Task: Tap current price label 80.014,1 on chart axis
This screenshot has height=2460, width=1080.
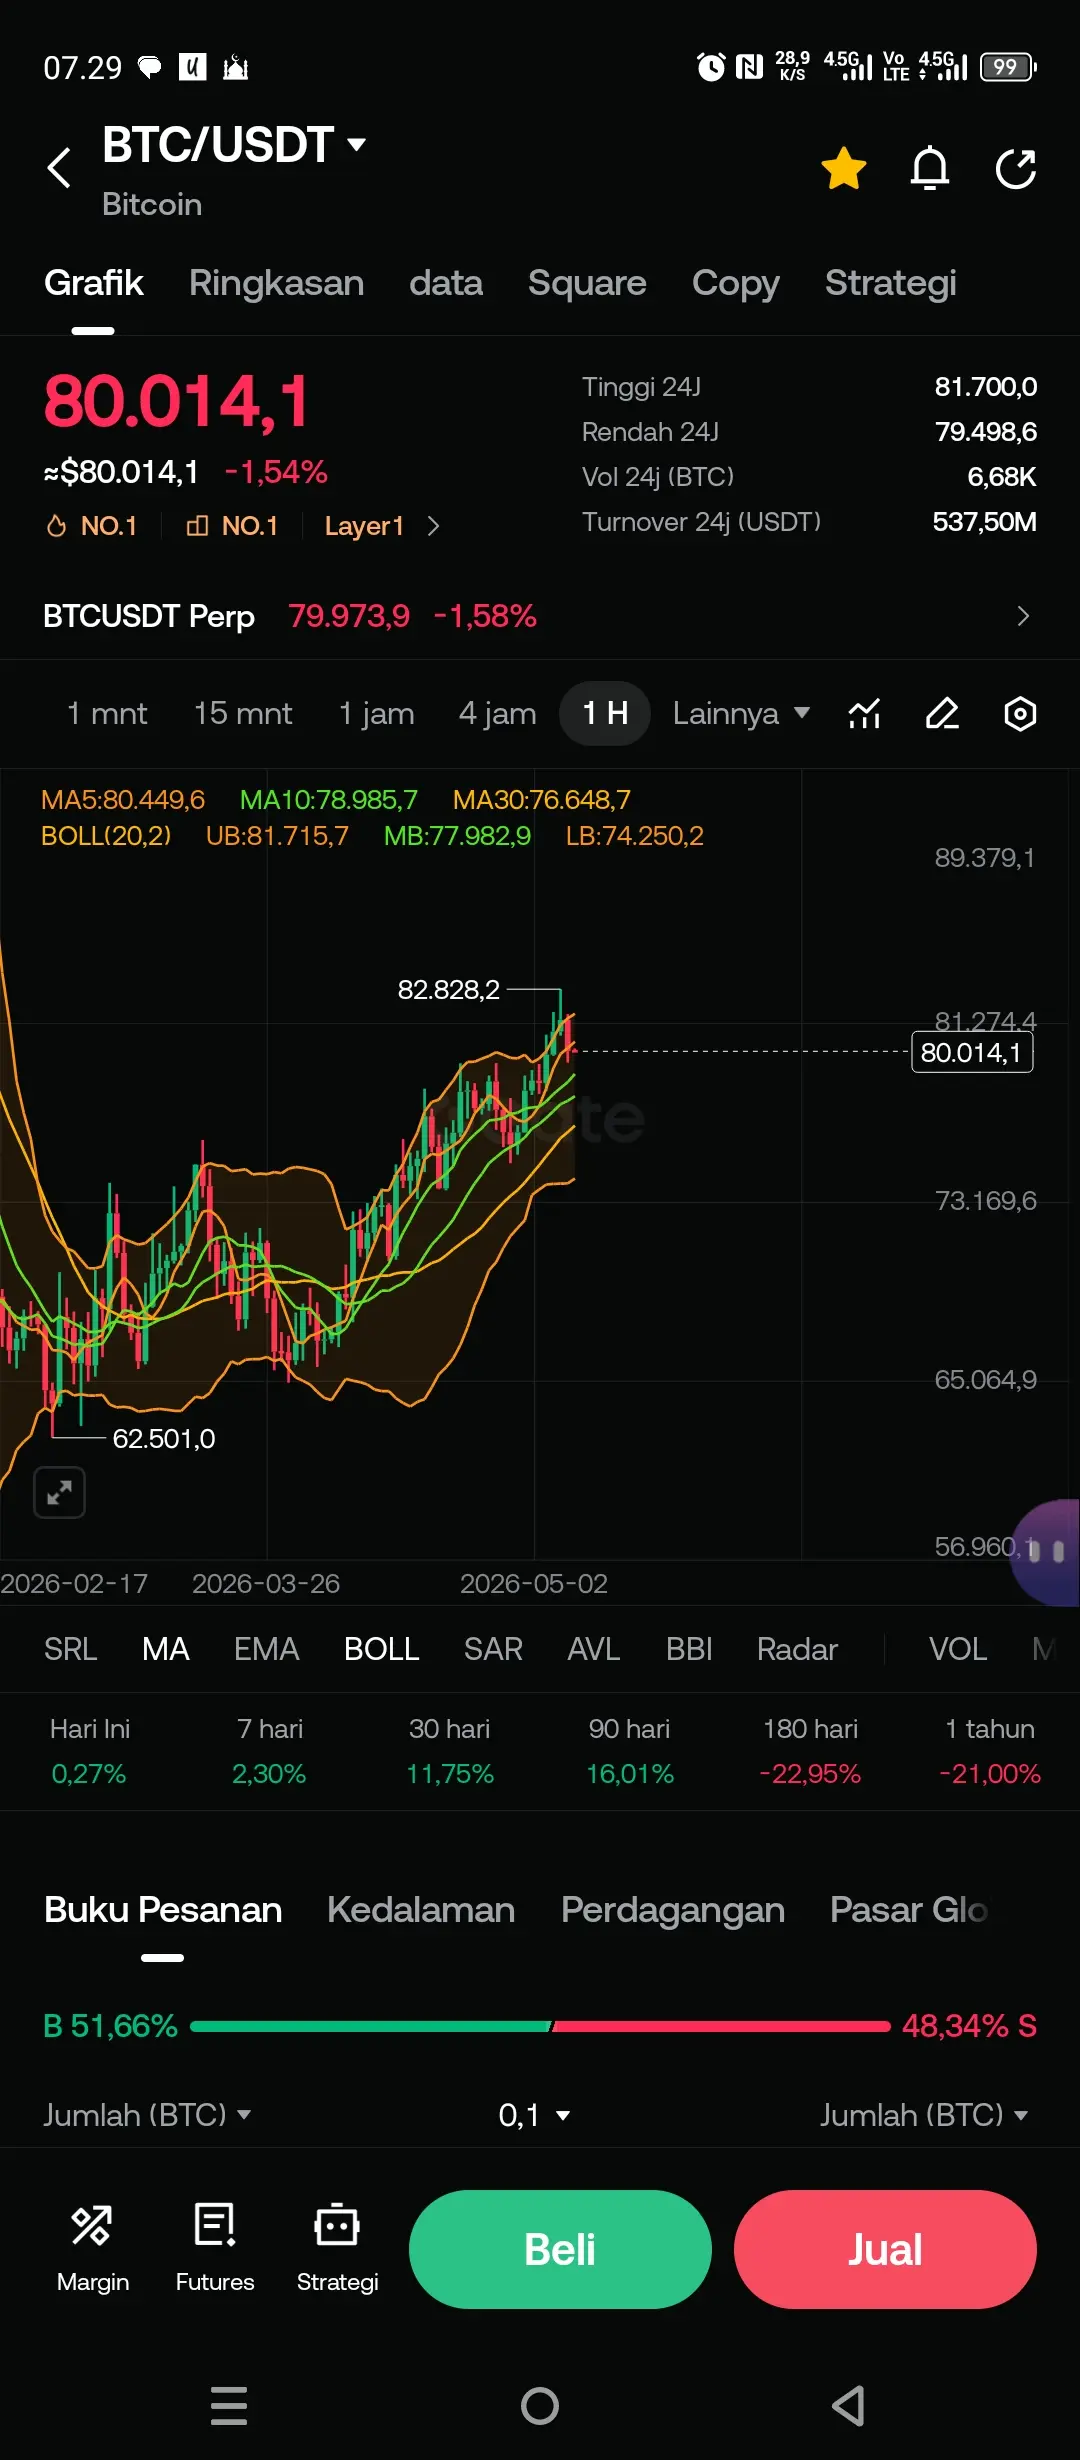Action: tap(972, 1052)
